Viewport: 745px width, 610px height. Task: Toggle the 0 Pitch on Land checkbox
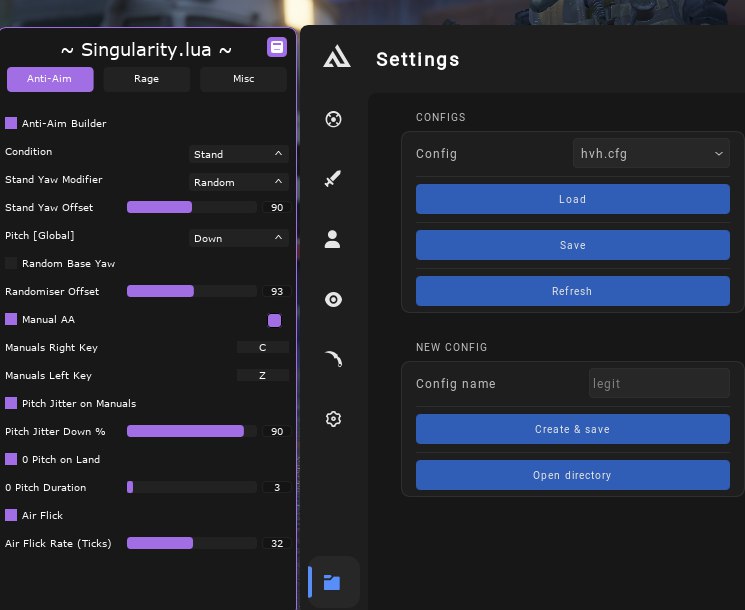[11, 459]
